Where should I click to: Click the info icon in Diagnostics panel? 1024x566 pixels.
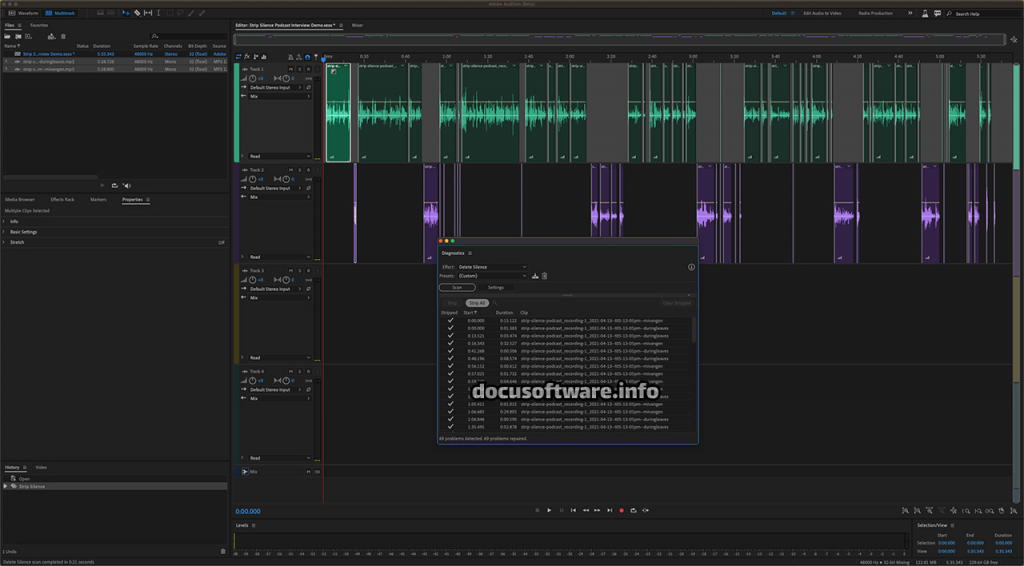click(691, 267)
